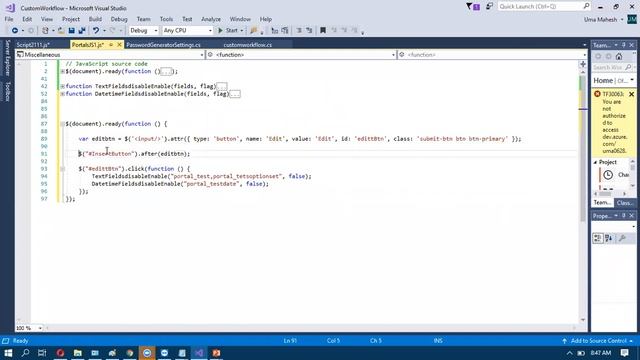Switch to the customworkflow.cs tab
The height and width of the screenshot is (360, 640).
click(248, 45)
